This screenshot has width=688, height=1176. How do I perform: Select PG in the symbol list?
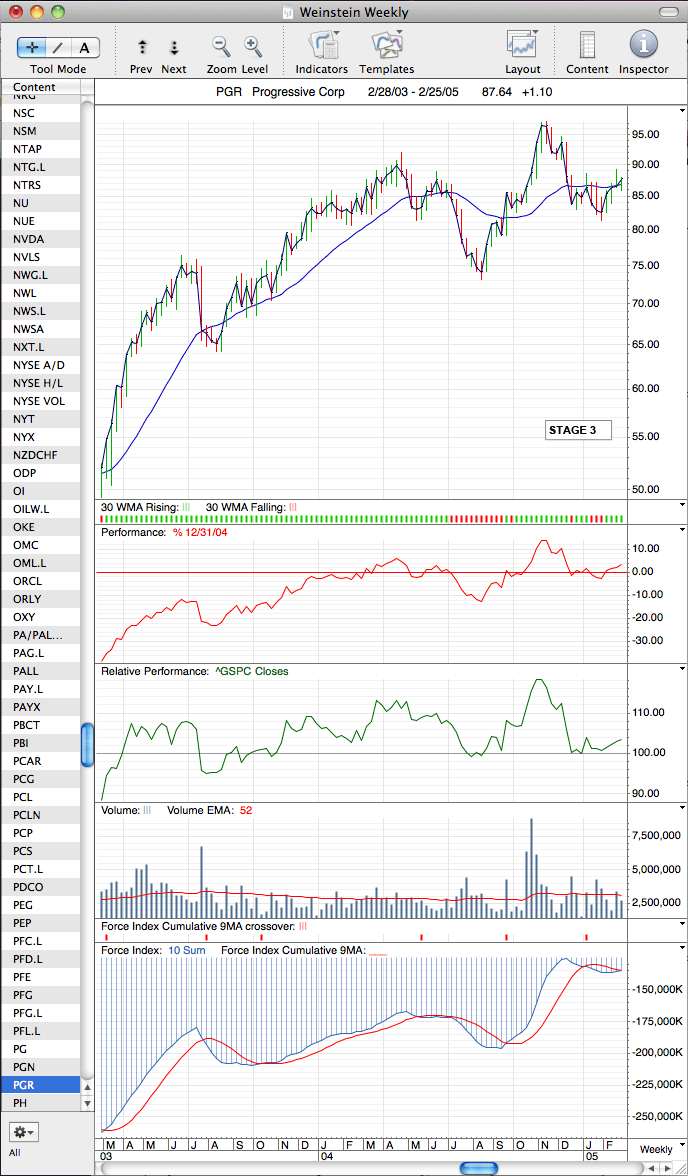pos(41,1049)
